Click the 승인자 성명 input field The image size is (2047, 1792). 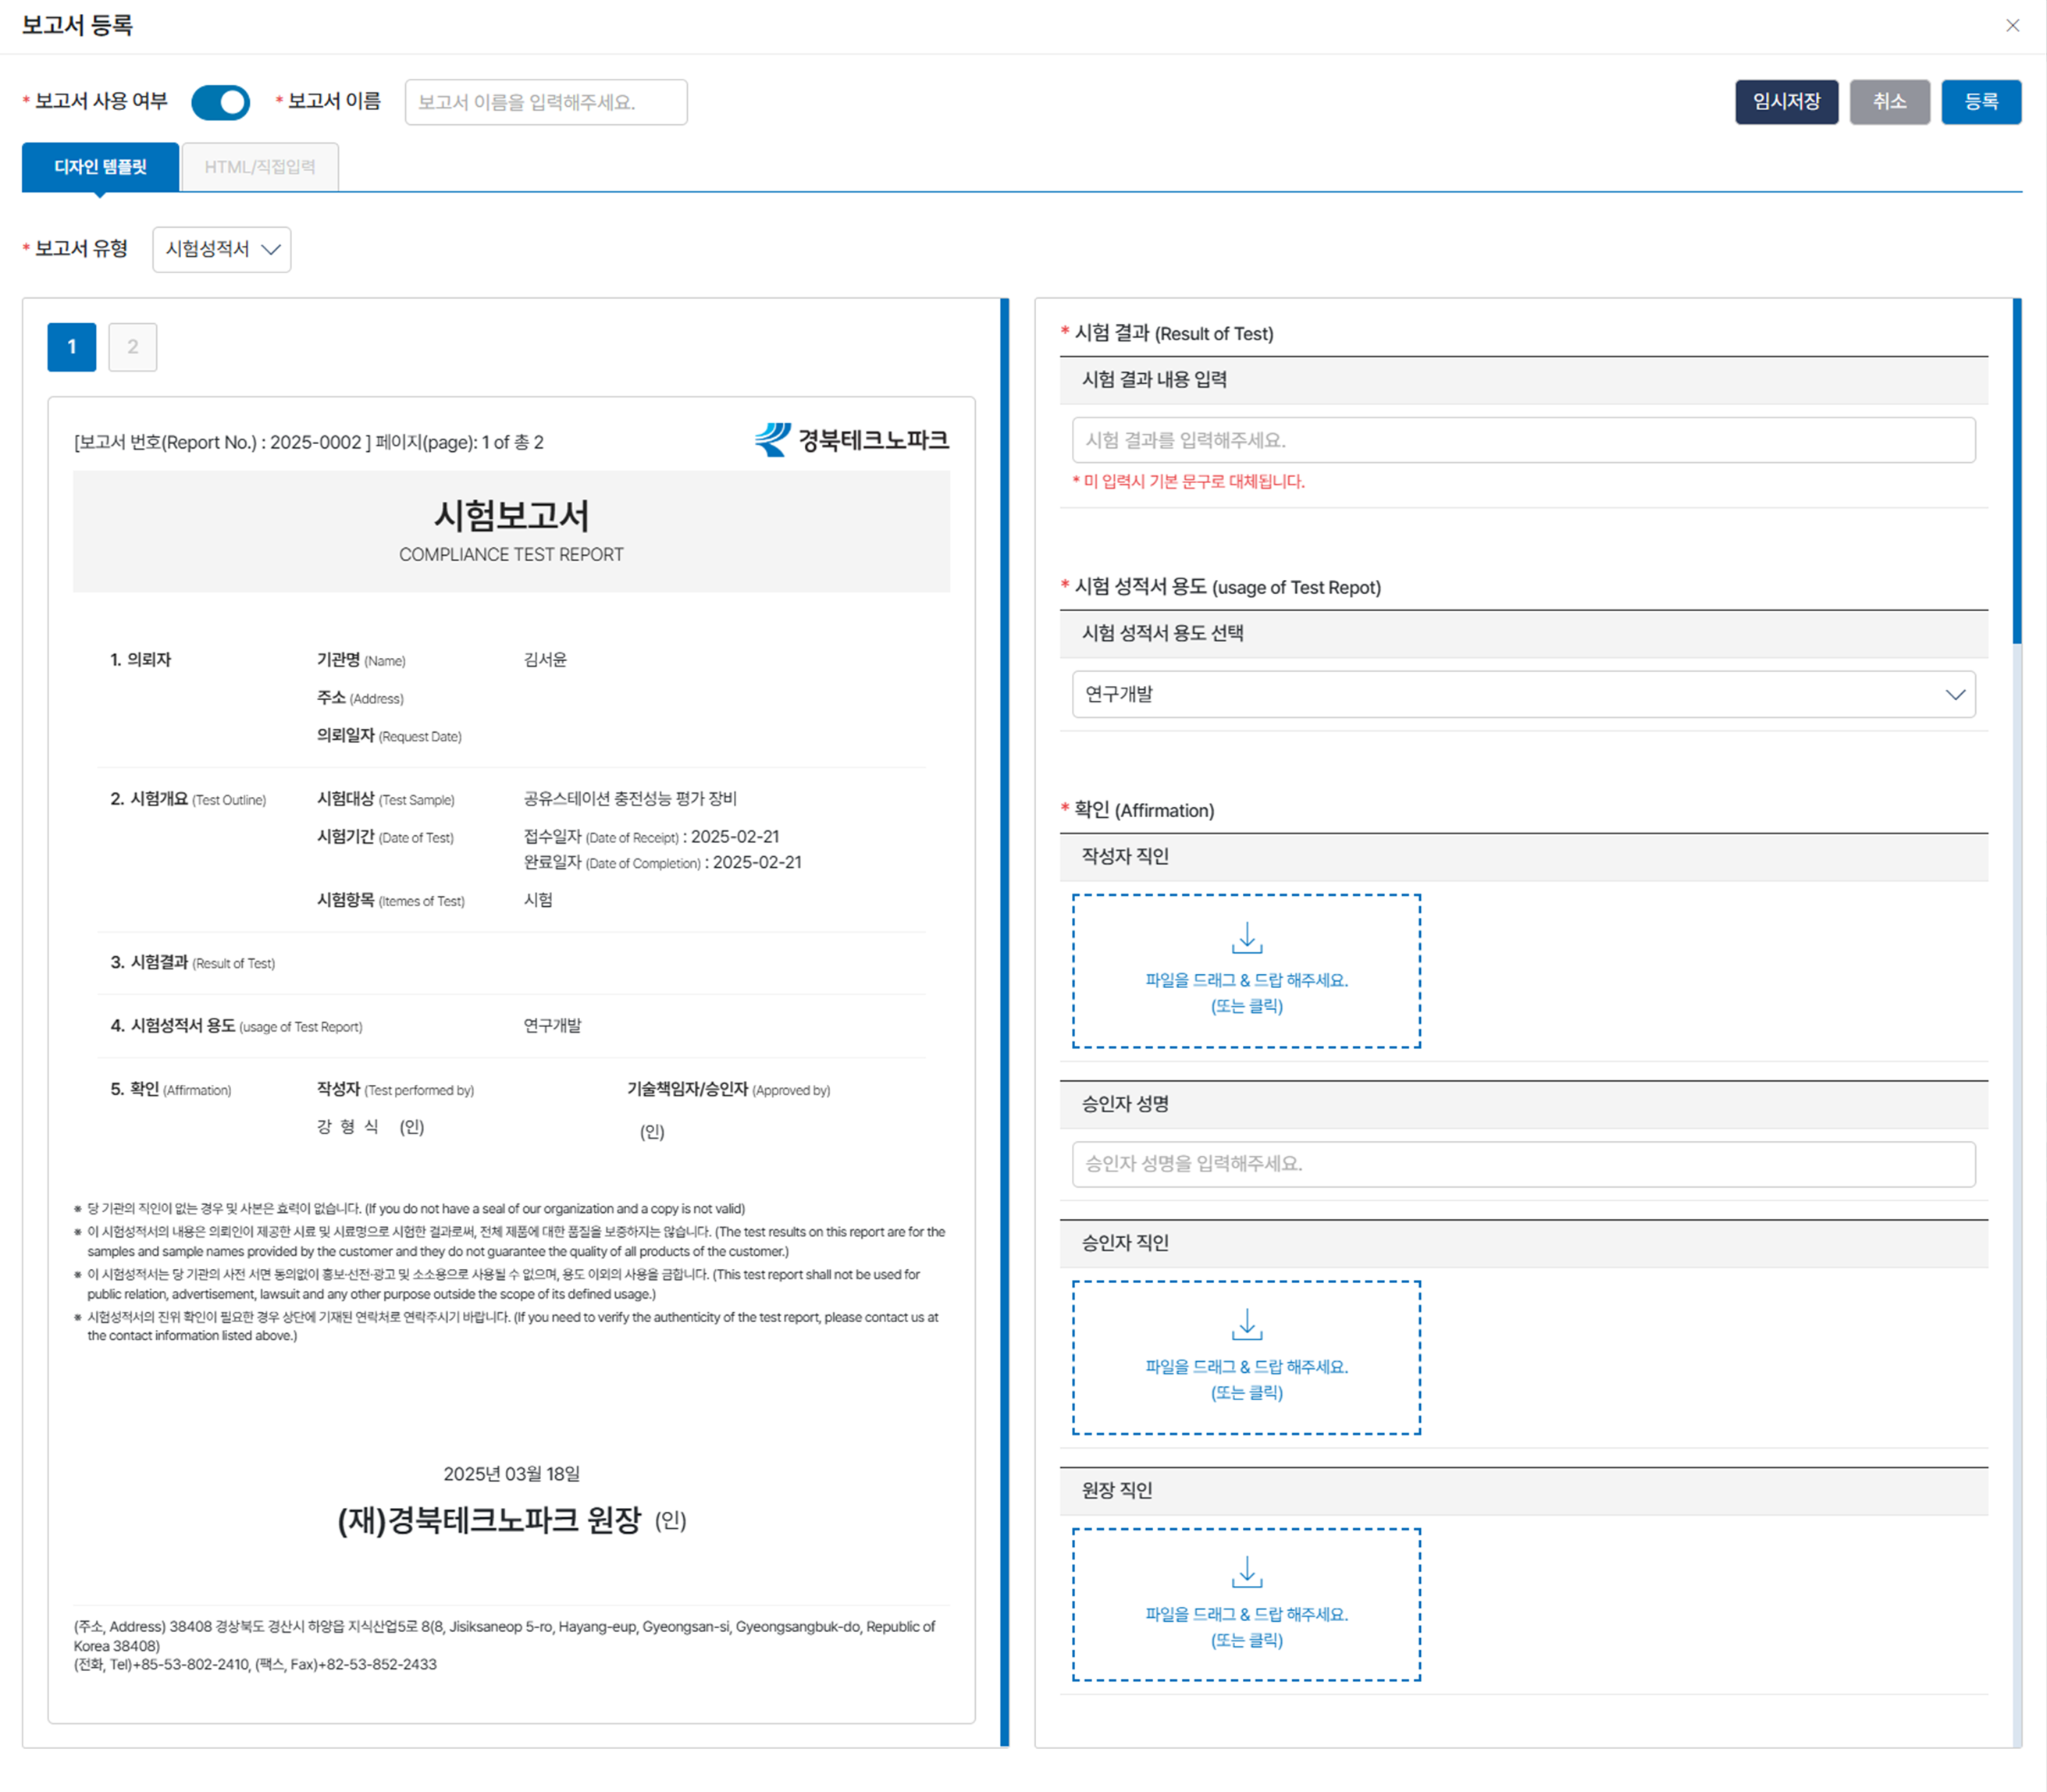[x=1522, y=1164]
